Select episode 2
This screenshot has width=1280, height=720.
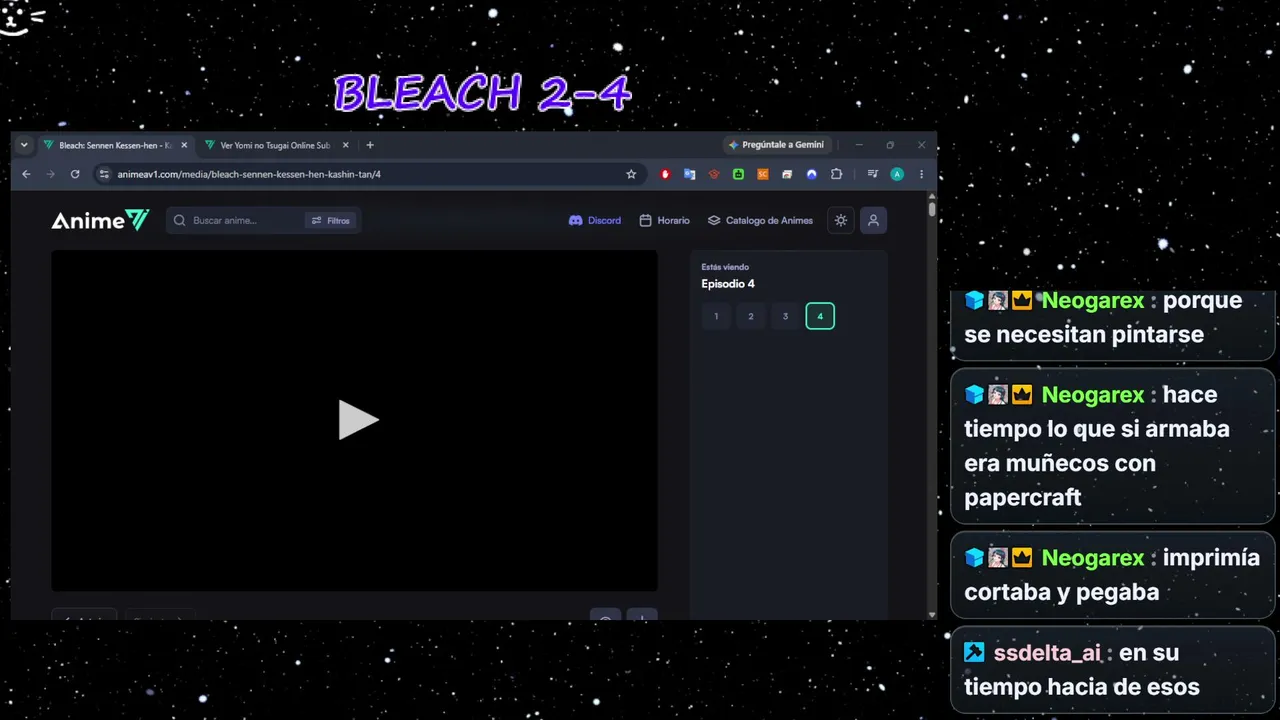751,316
